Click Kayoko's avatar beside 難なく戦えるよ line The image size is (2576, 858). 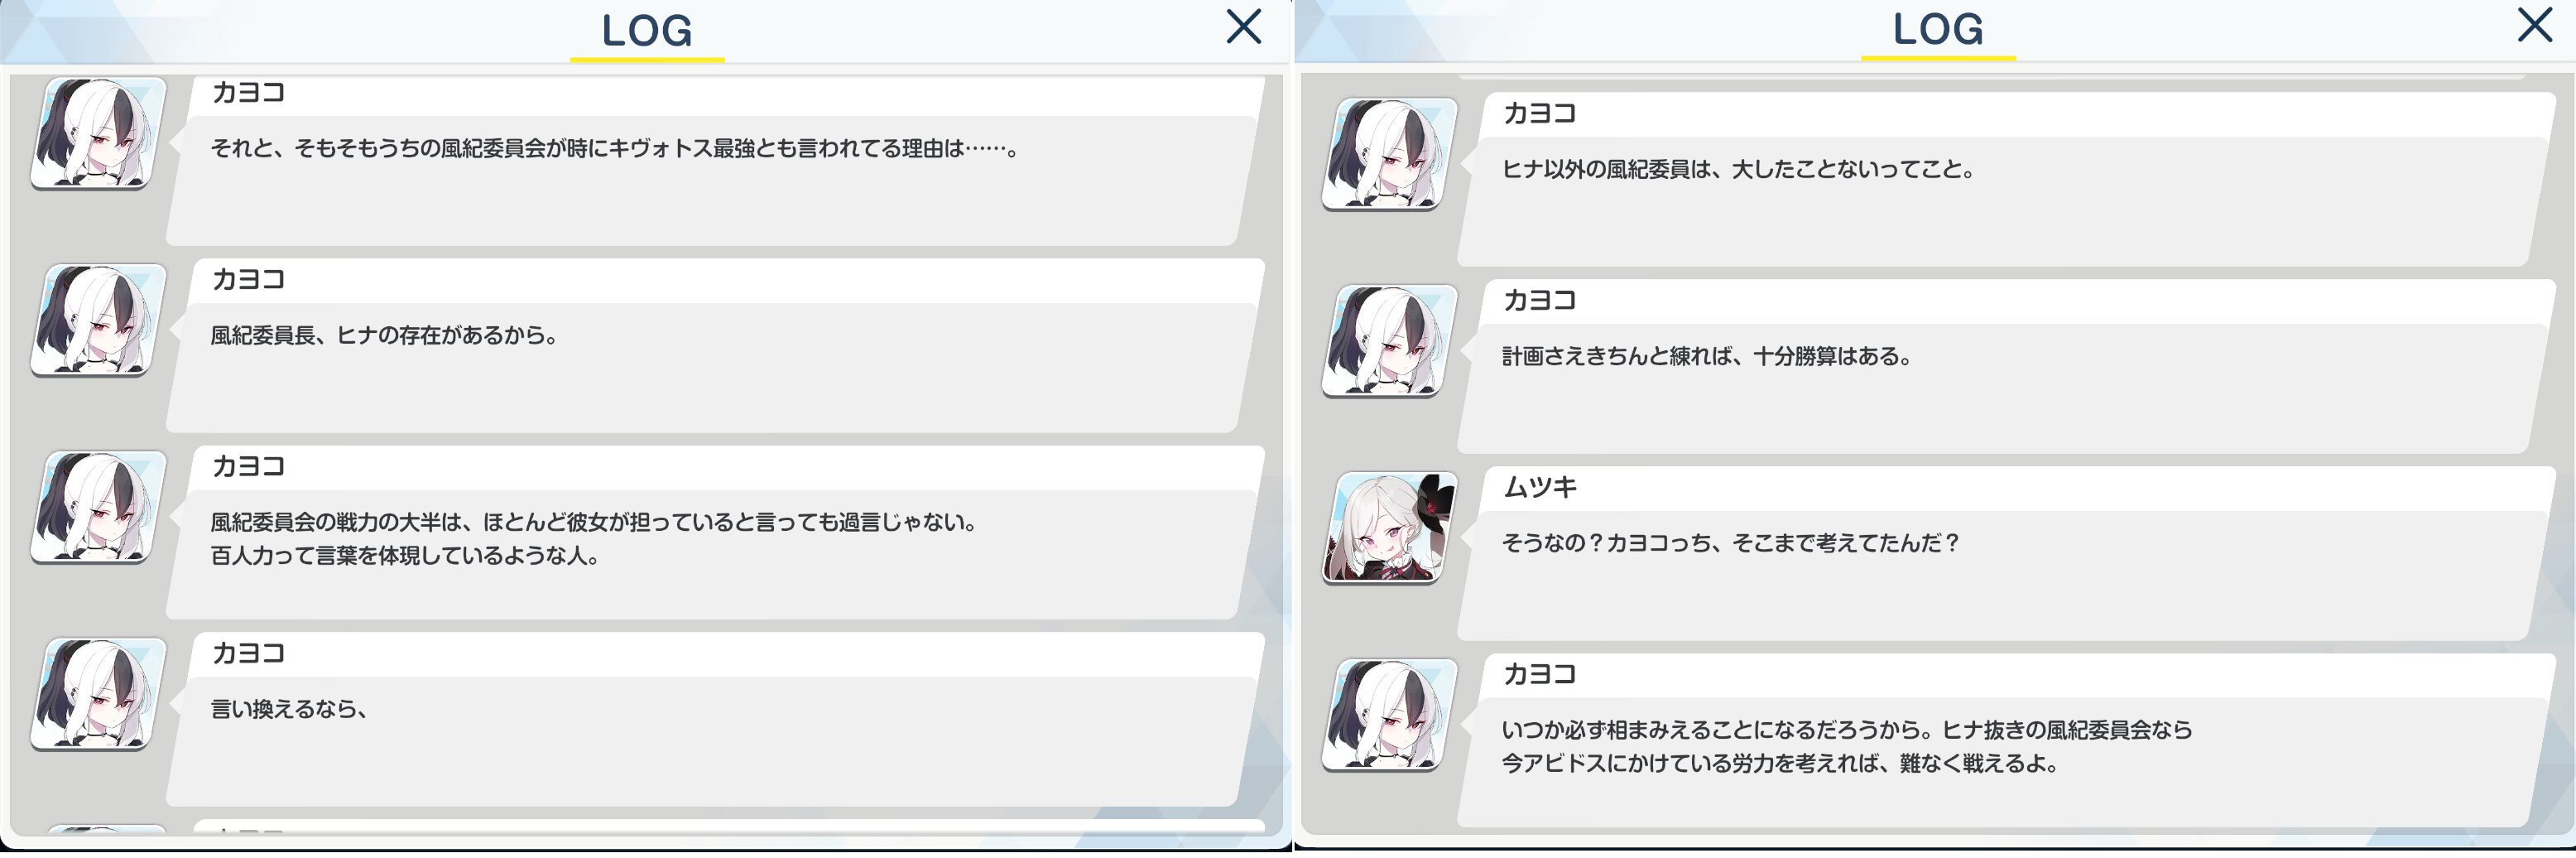1389,715
